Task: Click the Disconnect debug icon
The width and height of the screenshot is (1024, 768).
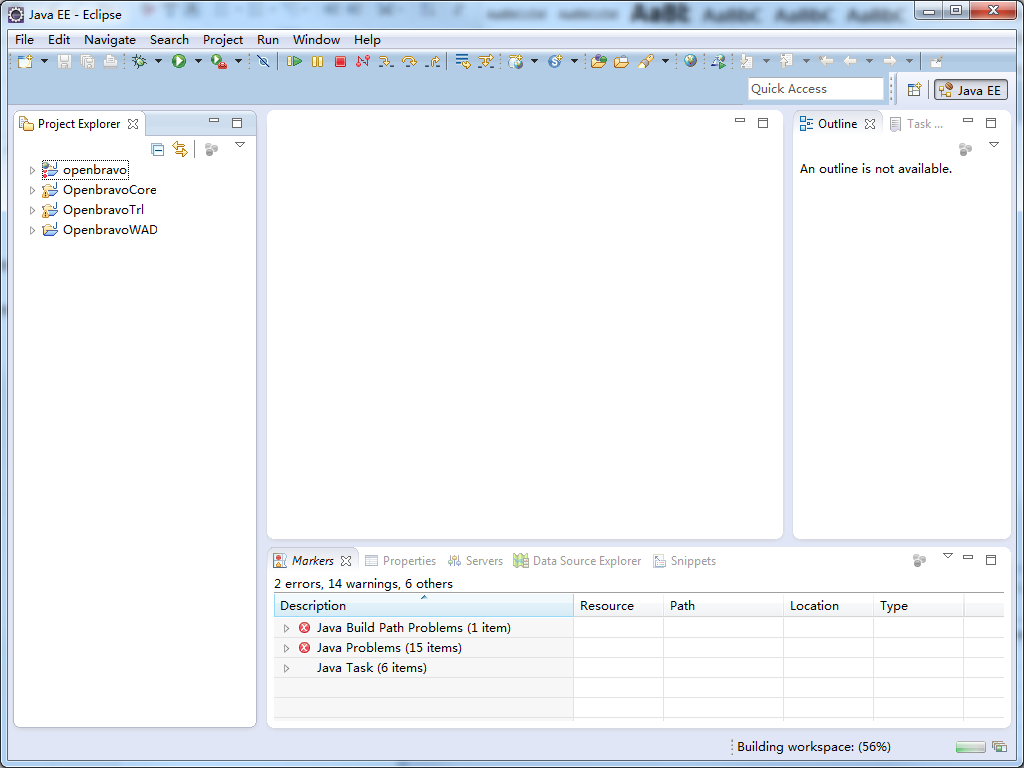Action: [x=363, y=61]
